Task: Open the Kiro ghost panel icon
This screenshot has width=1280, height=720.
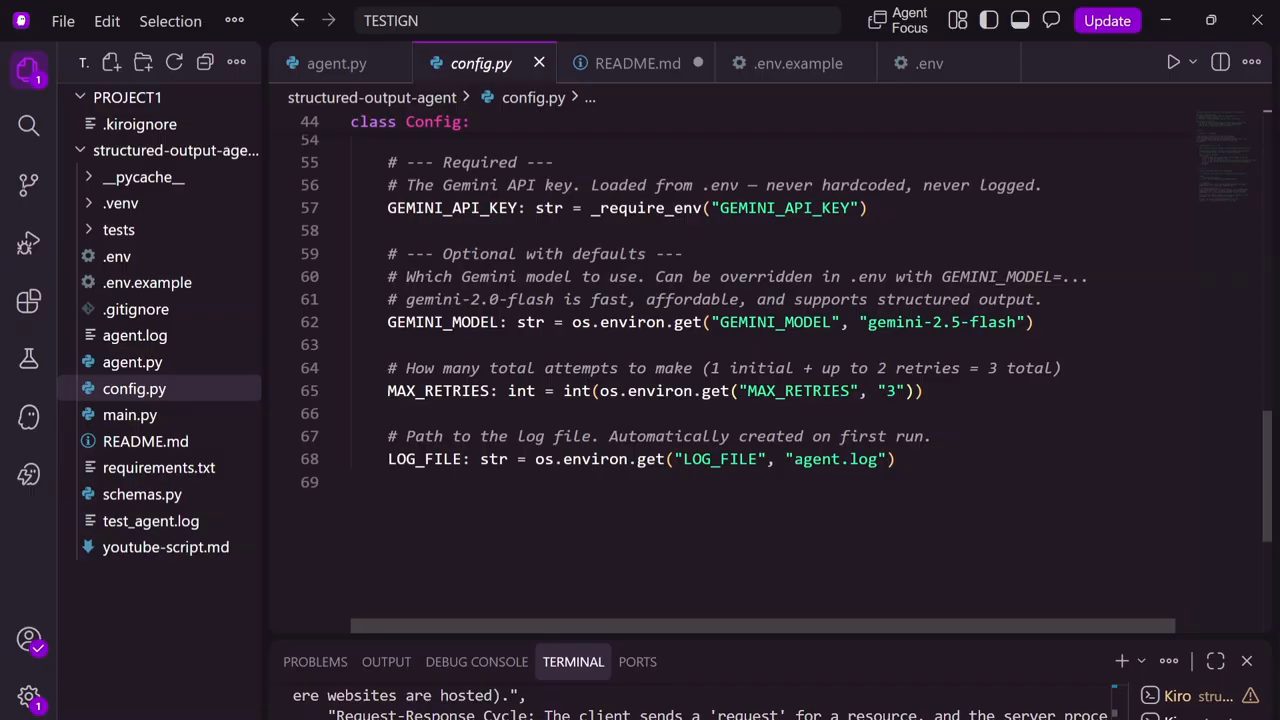Action: click(28, 417)
